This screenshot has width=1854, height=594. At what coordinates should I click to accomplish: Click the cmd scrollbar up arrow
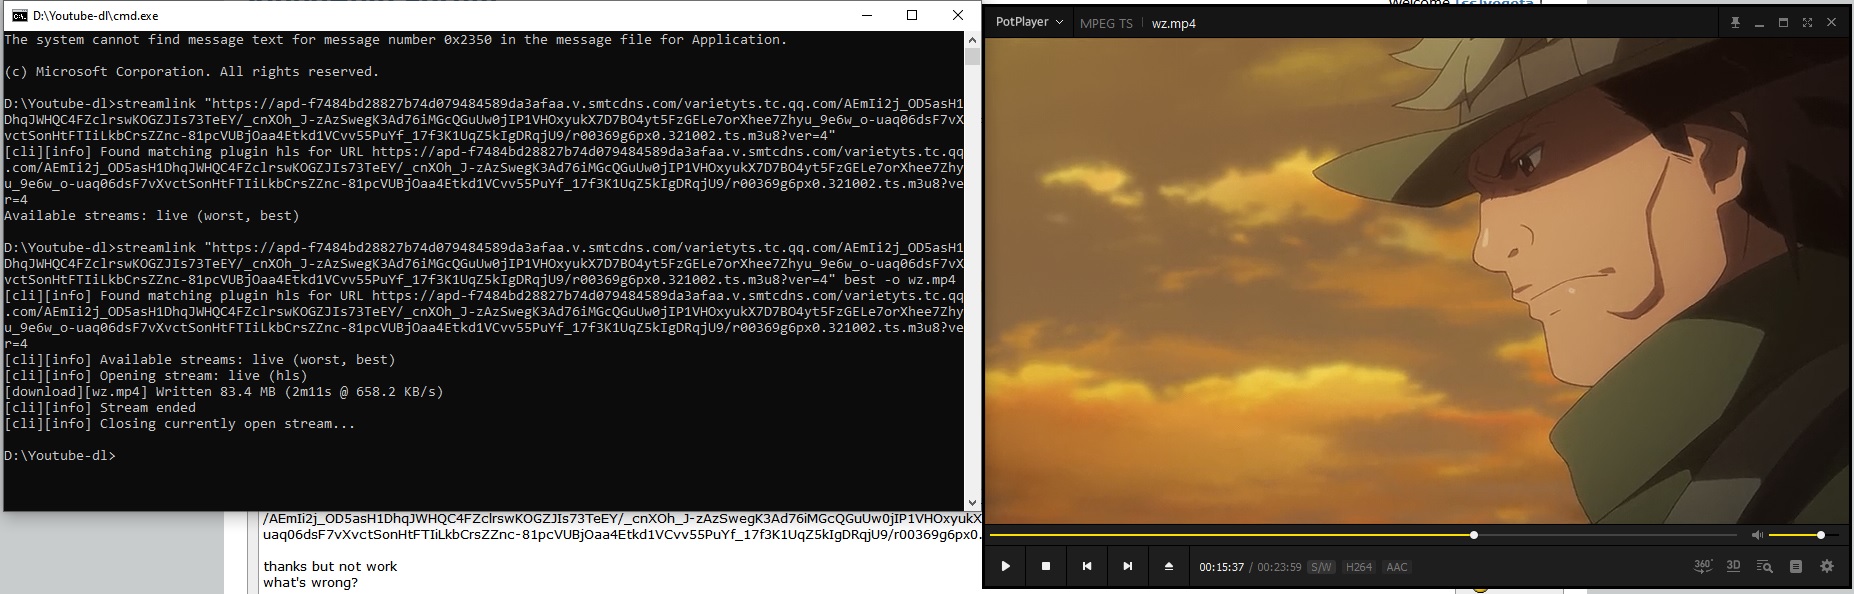(972, 39)
